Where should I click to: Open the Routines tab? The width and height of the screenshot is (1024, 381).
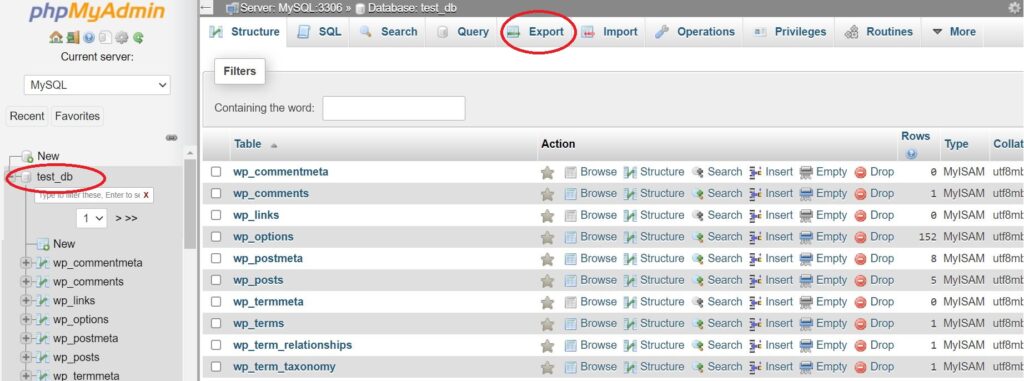click(x=878, y=31)
